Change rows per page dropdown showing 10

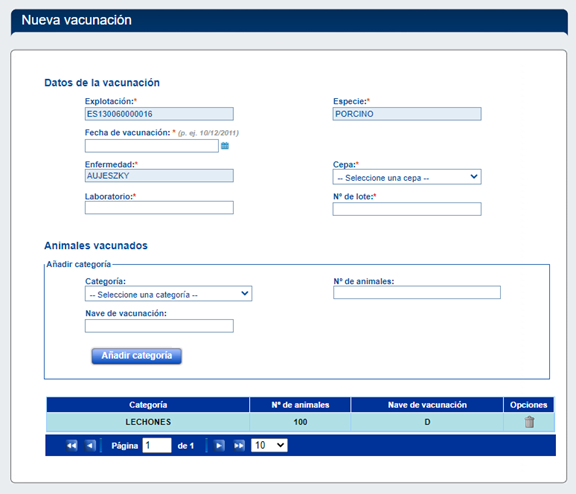pyautogui.click(x=269, y=445)
